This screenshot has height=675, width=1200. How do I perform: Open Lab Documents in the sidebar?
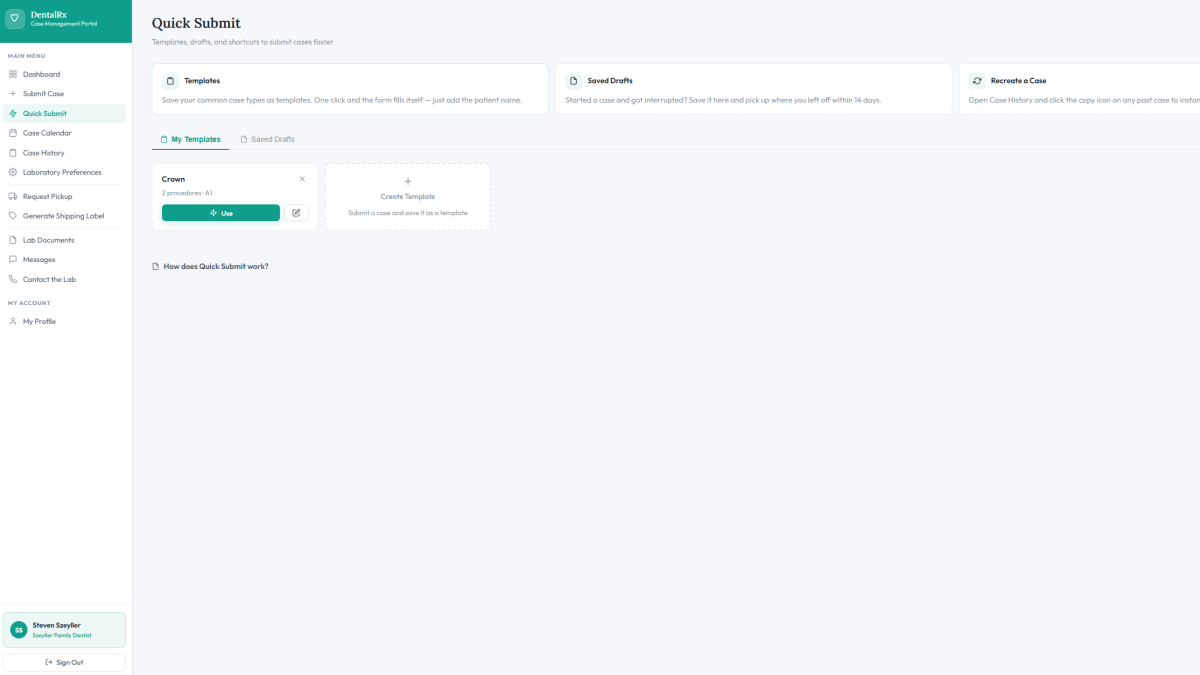tap(65, 240)
